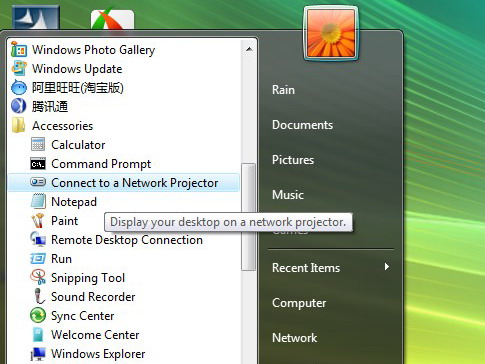Click the Accessories folder icon
485x364 pixels.
pyautogui.click(x=19, y=126)
